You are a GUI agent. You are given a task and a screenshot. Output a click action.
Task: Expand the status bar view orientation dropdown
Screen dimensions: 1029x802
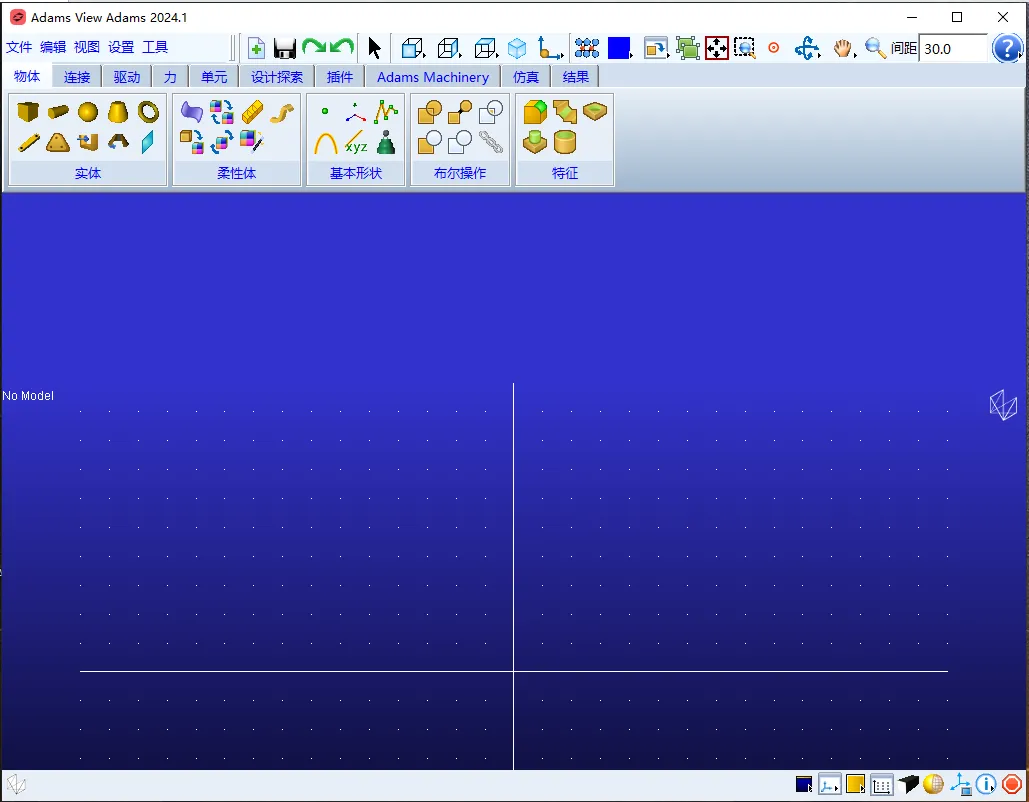pos(830,784)
